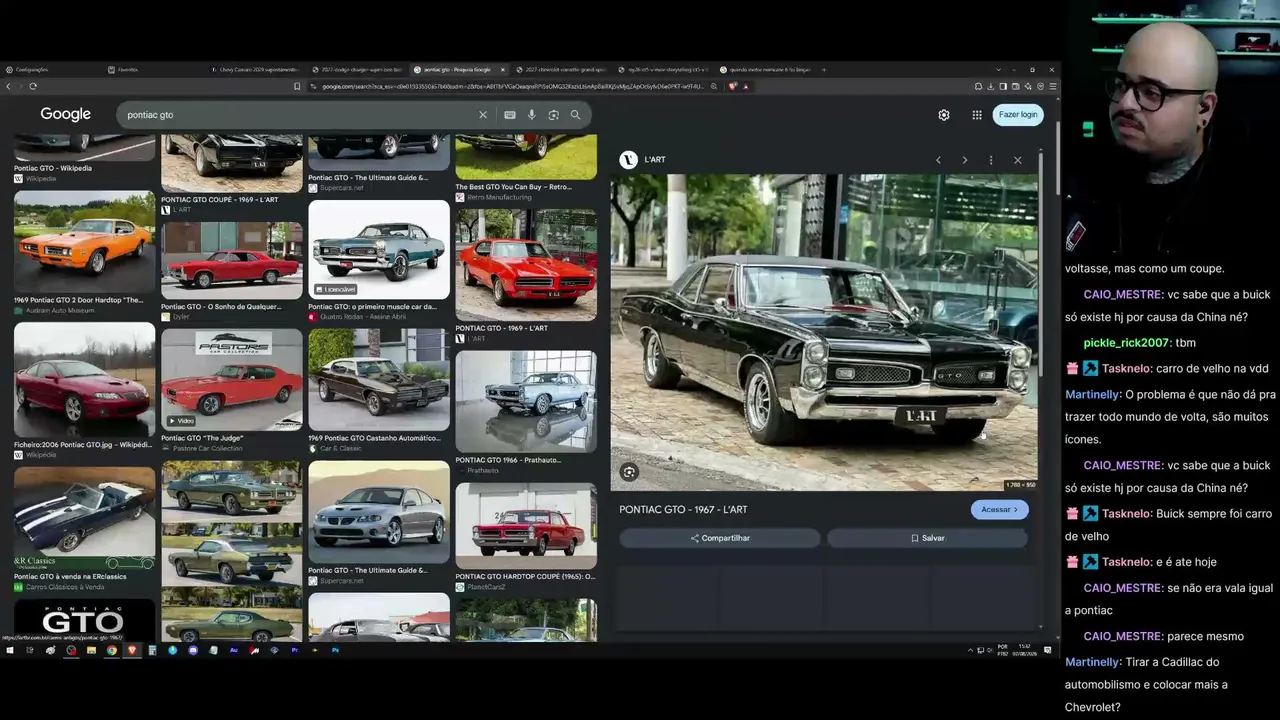
Task: Switch to the Chevy Camaro 2029 tab
Action: click(255, 70)
